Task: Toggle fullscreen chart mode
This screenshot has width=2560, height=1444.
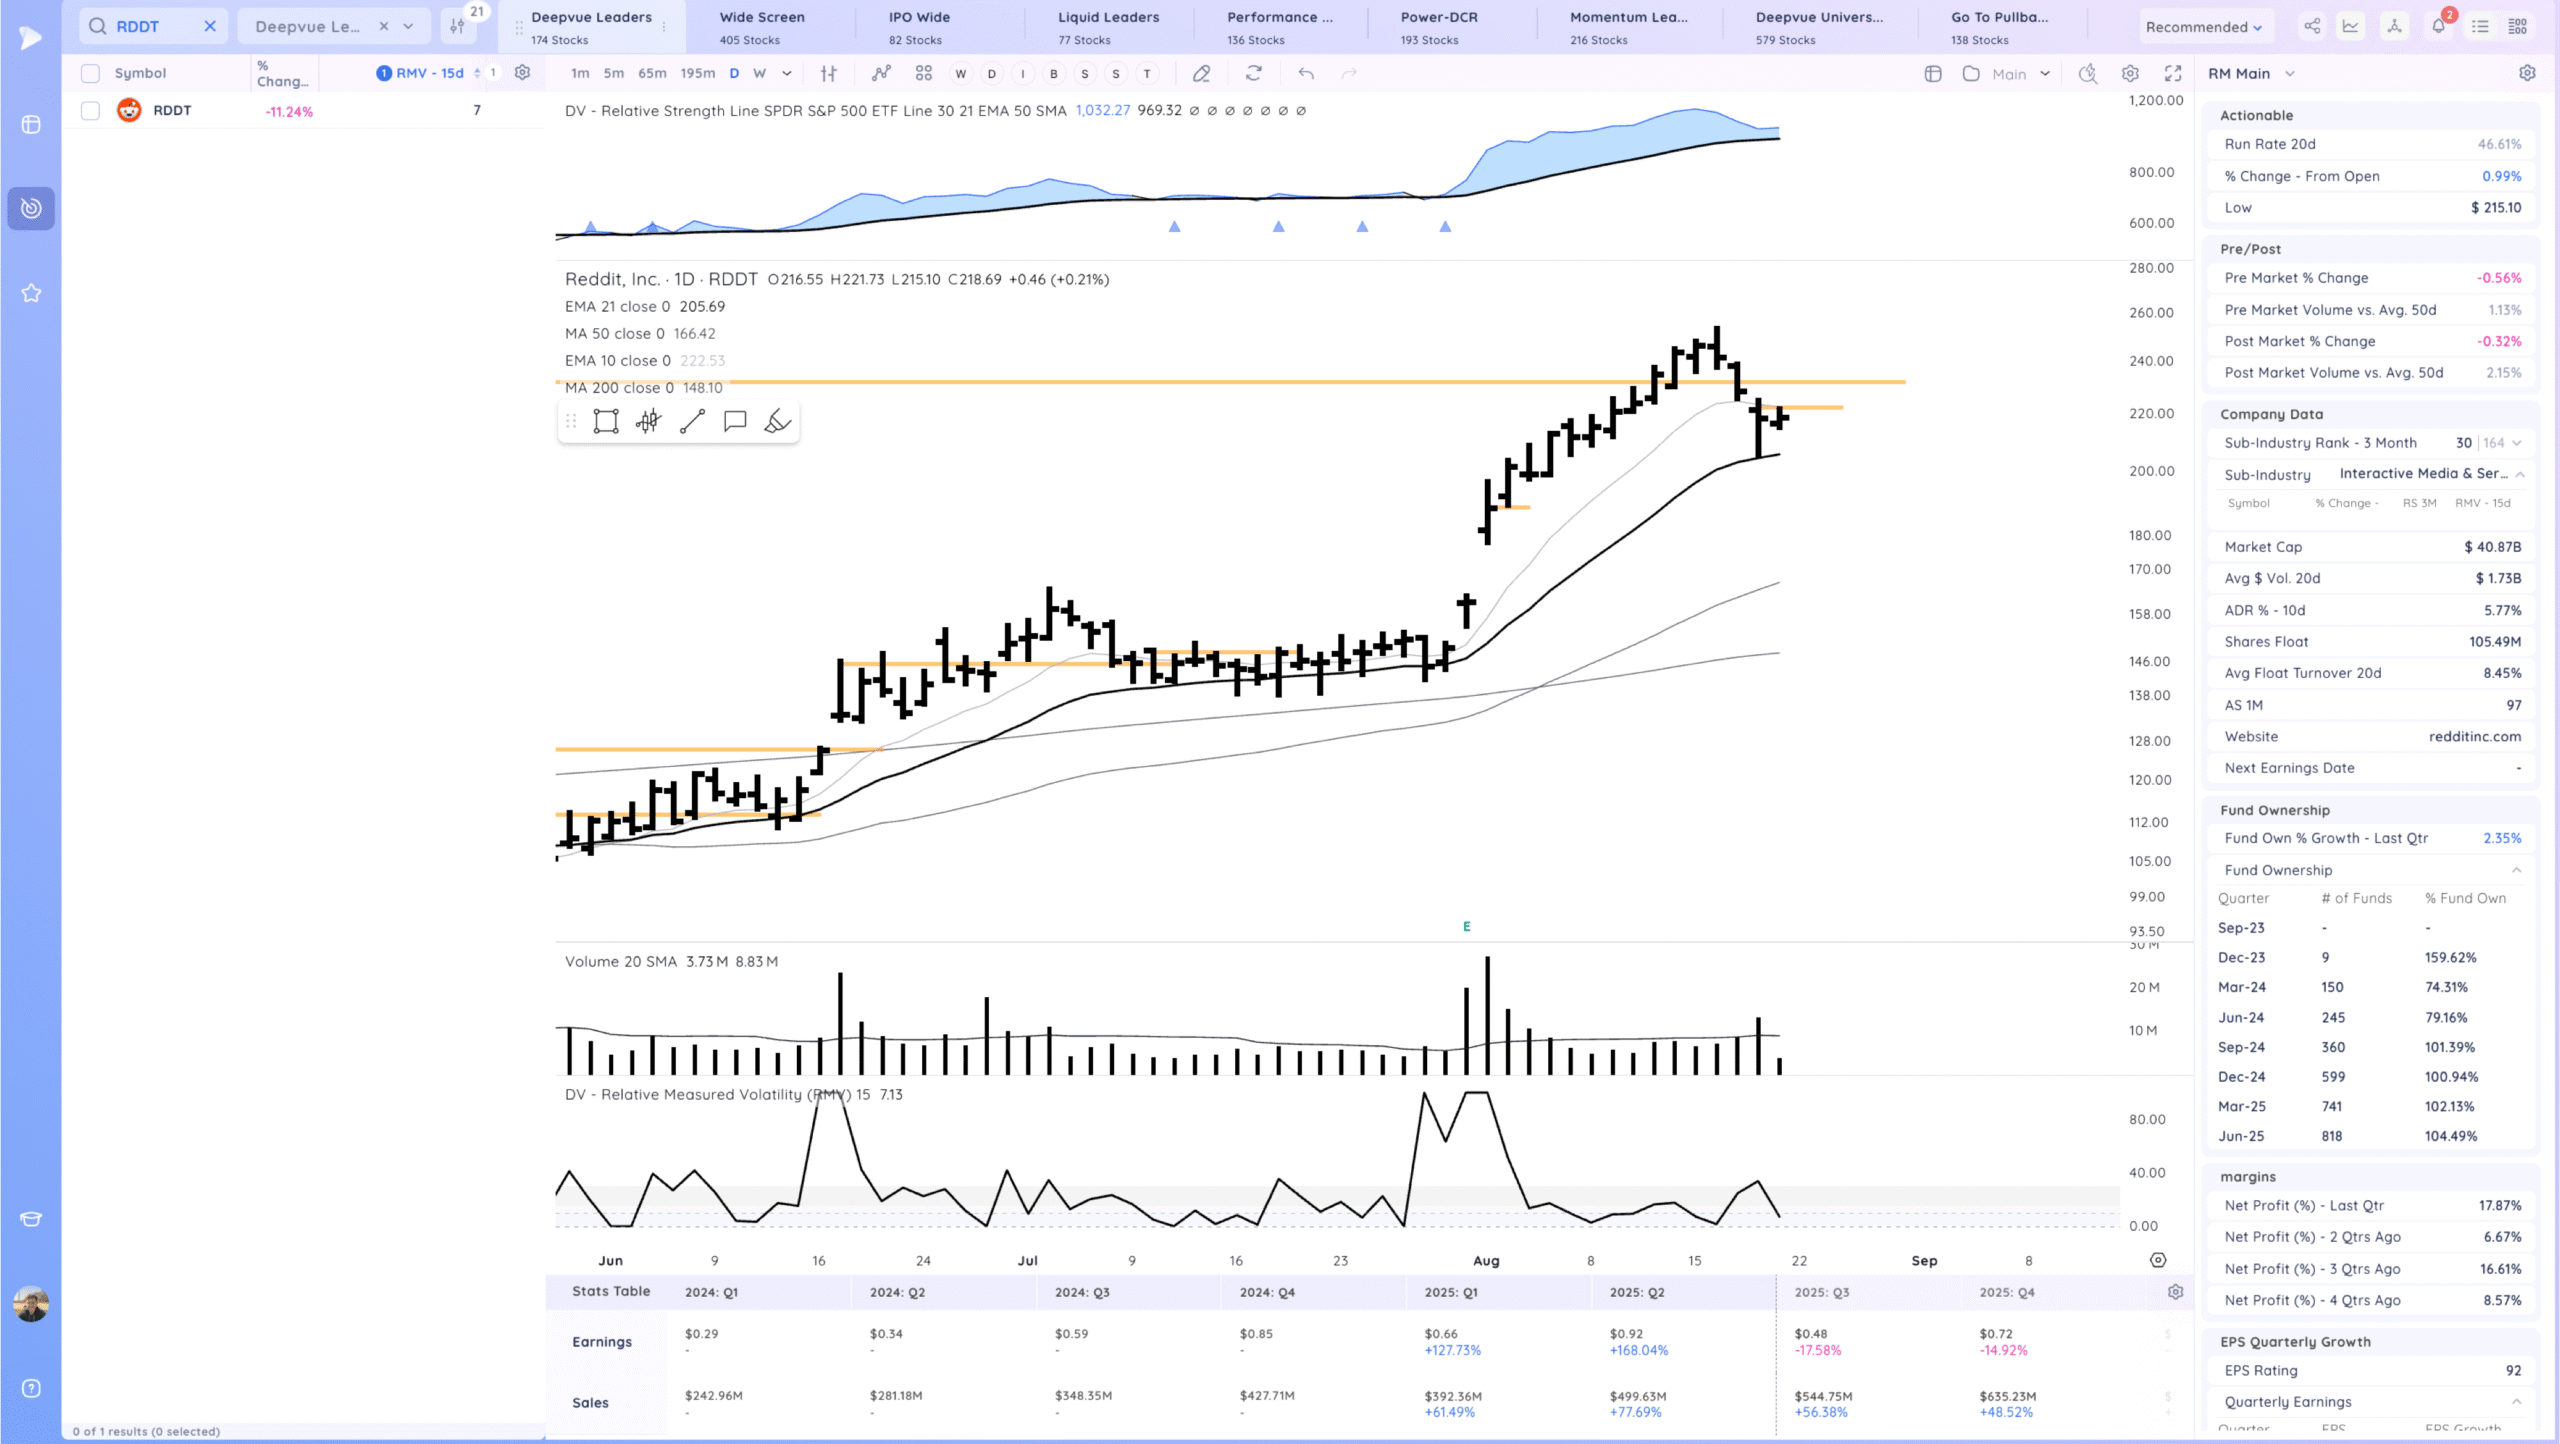Action: pyautogui.click(x=2173, y=73)
